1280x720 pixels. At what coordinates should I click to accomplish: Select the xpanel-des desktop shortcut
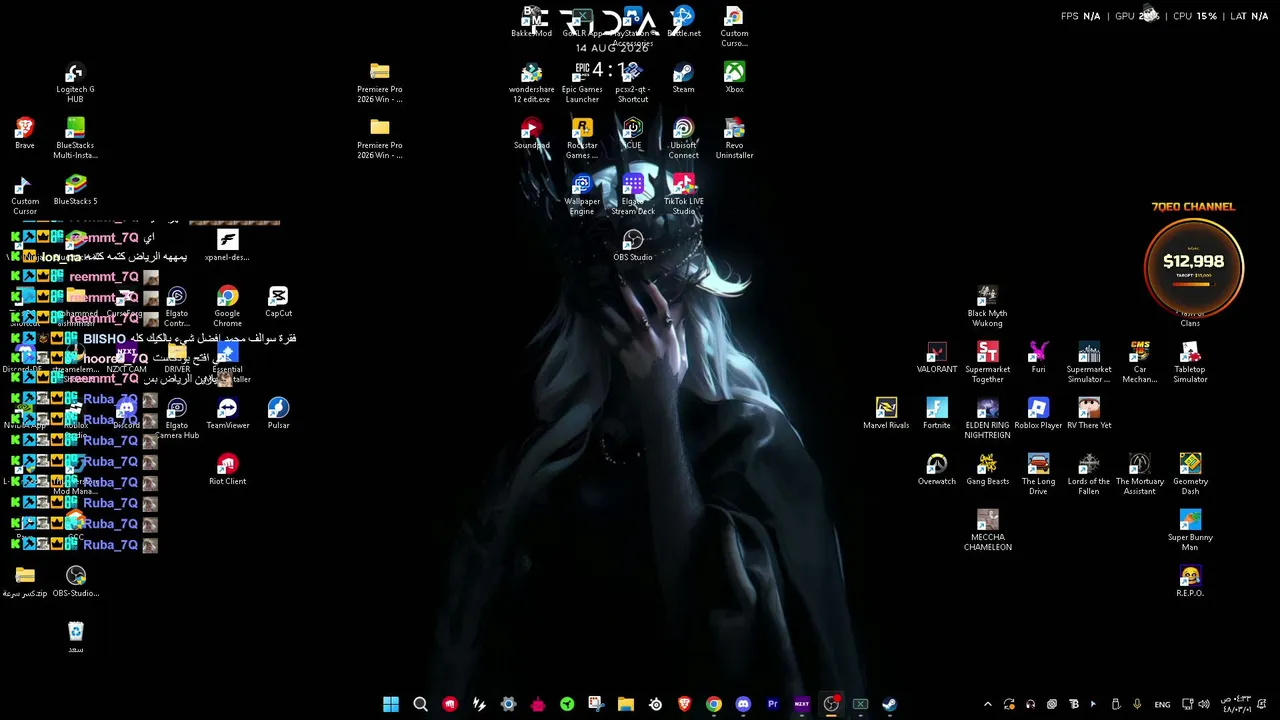pyautogui.click(x=227, y=246)
